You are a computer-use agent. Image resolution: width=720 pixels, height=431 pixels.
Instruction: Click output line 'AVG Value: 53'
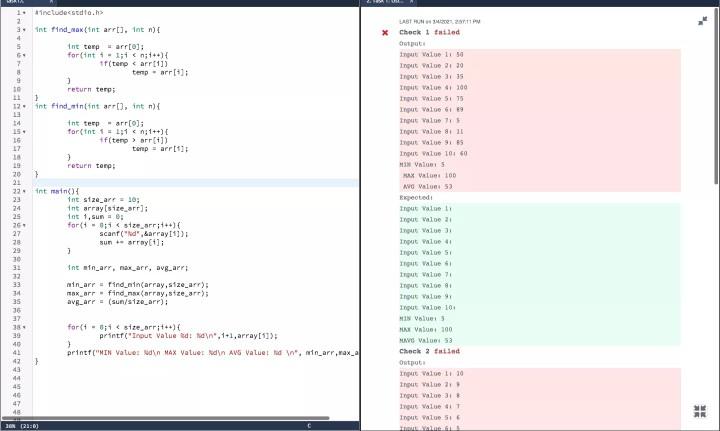(428, 187)
